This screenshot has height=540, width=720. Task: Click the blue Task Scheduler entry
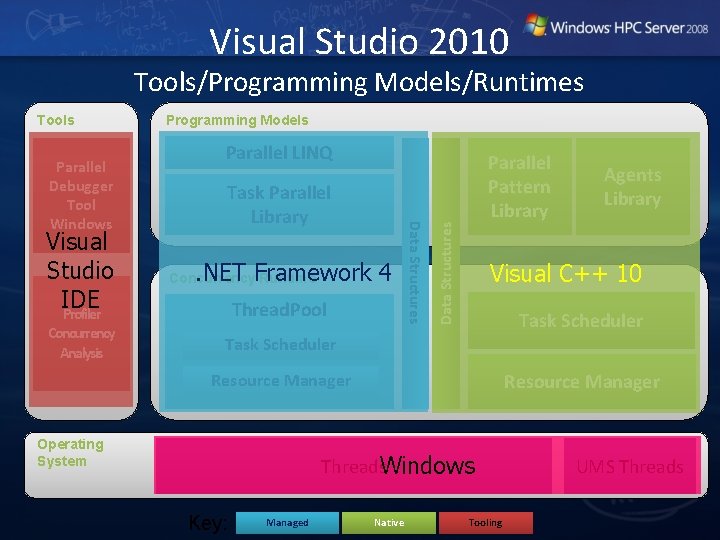(x=280, y=344)
